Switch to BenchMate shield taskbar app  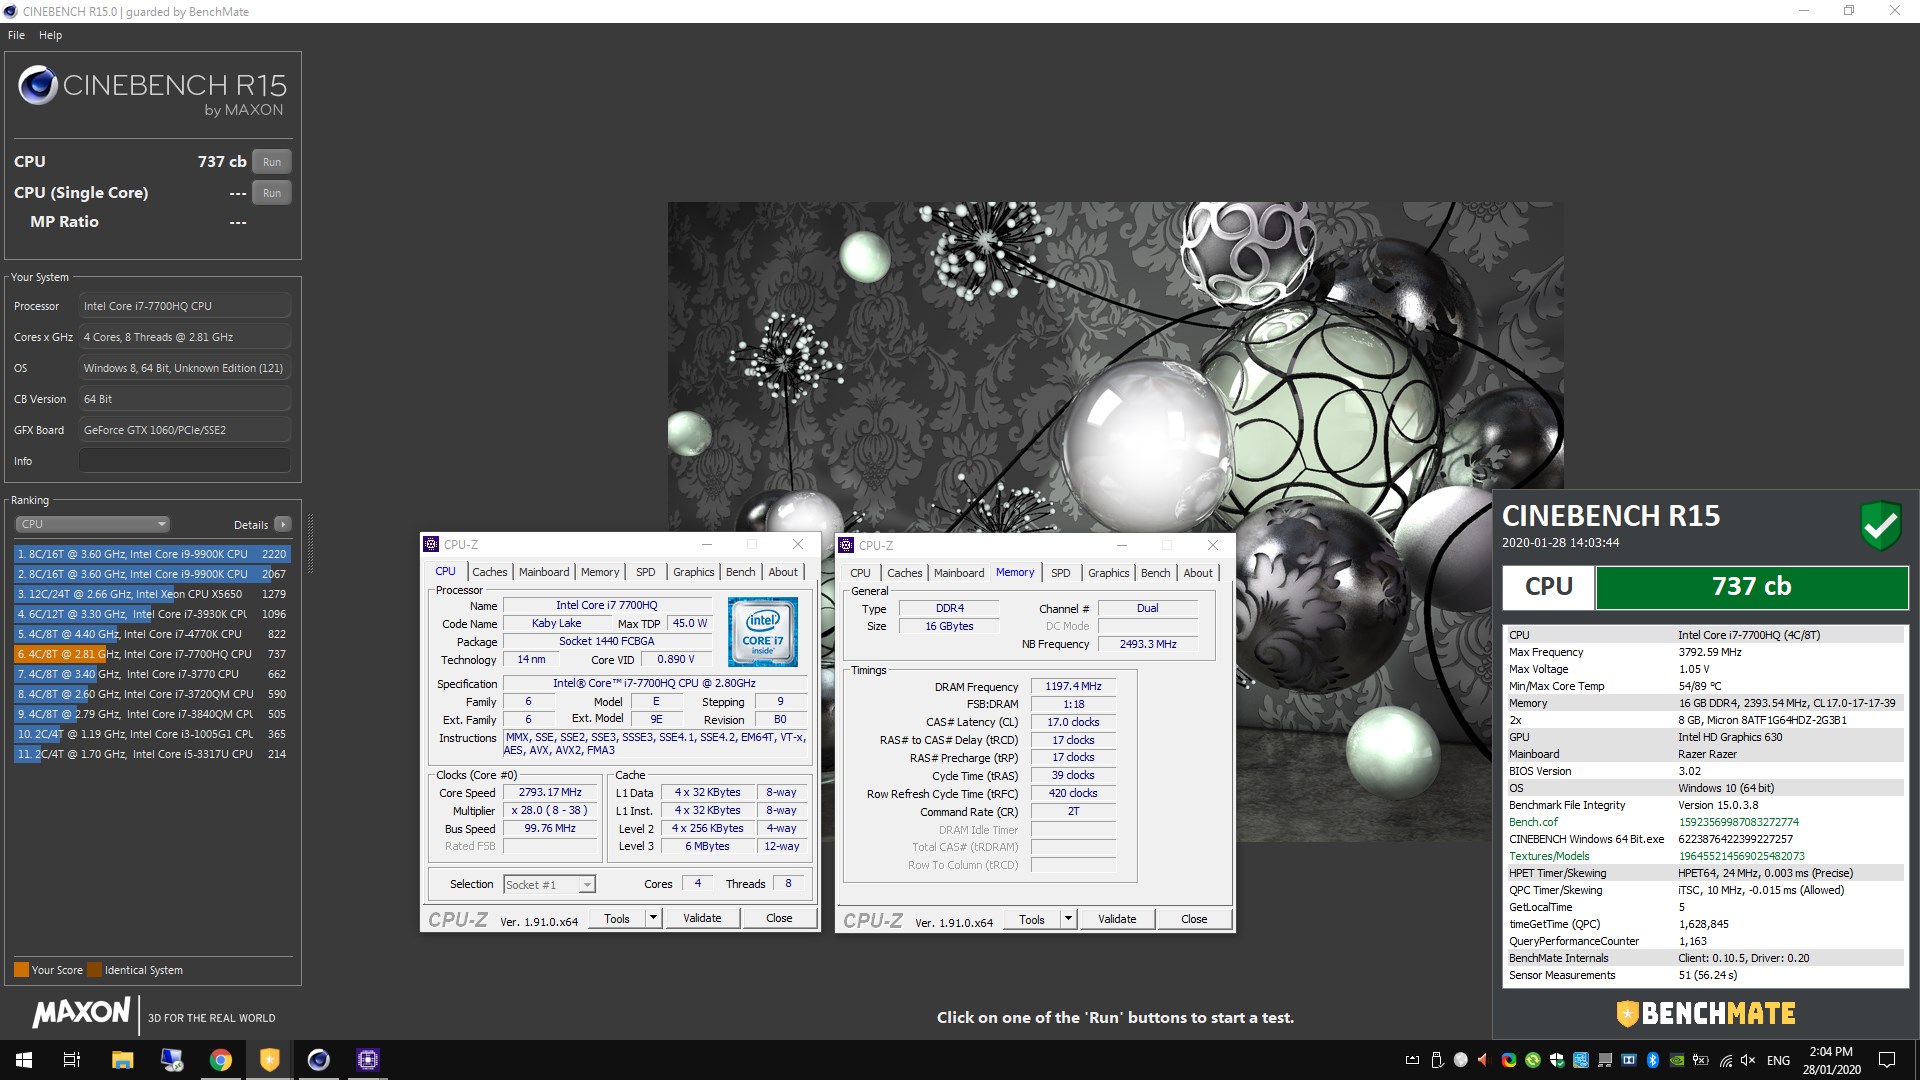click(270, 1060)
